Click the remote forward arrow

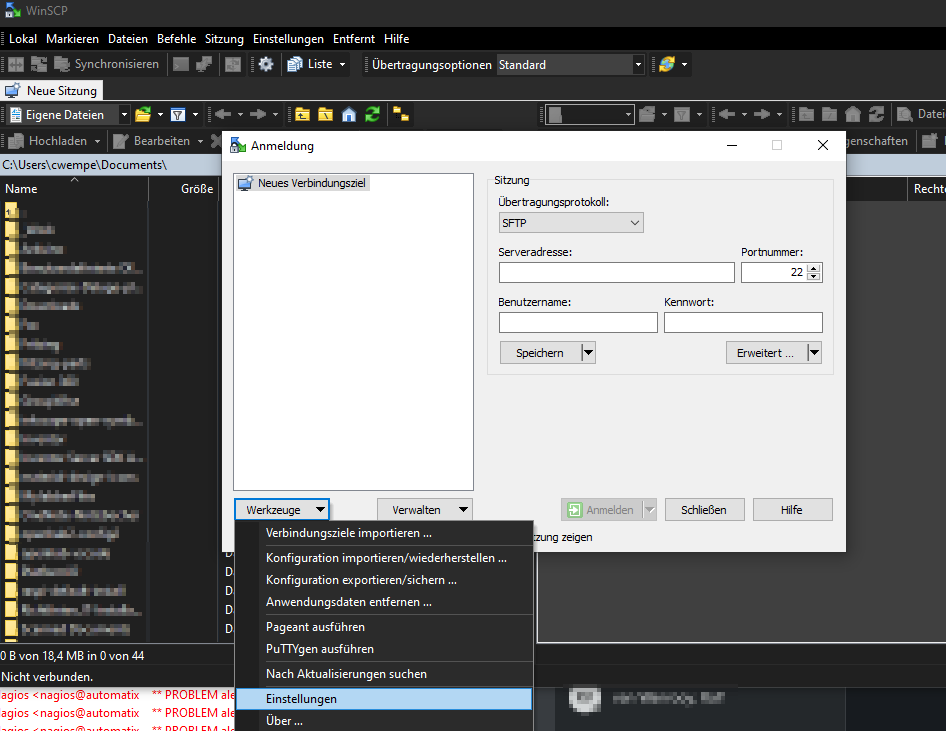761,115
